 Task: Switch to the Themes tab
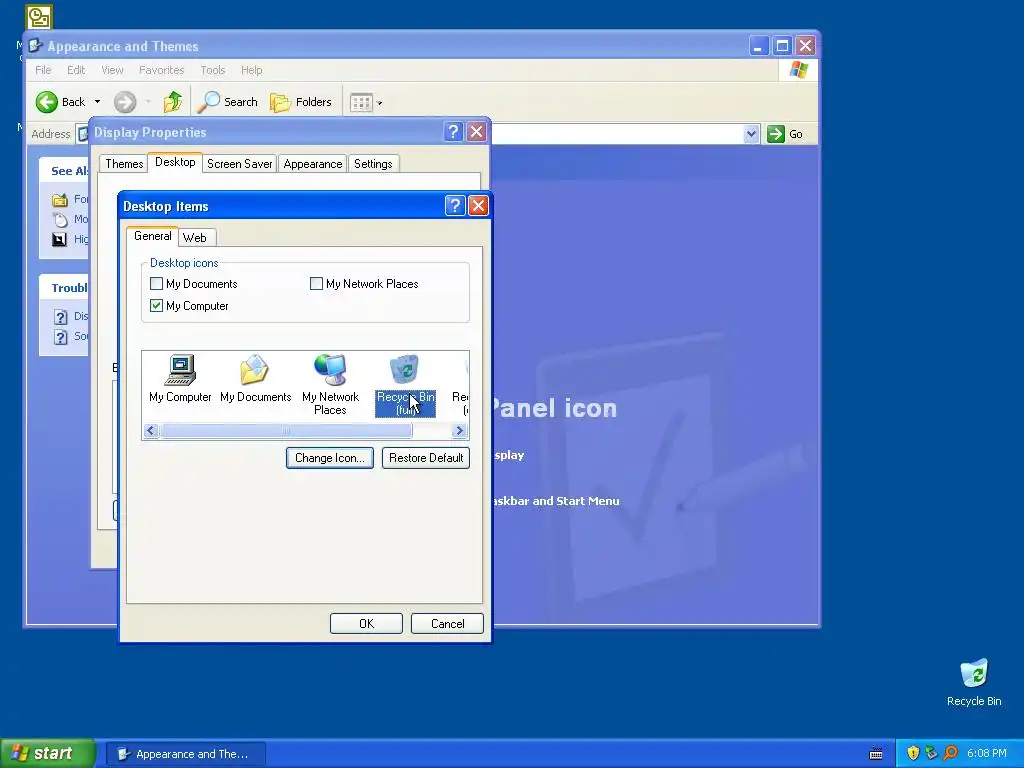pyautogui.click(x=124, y=164)
